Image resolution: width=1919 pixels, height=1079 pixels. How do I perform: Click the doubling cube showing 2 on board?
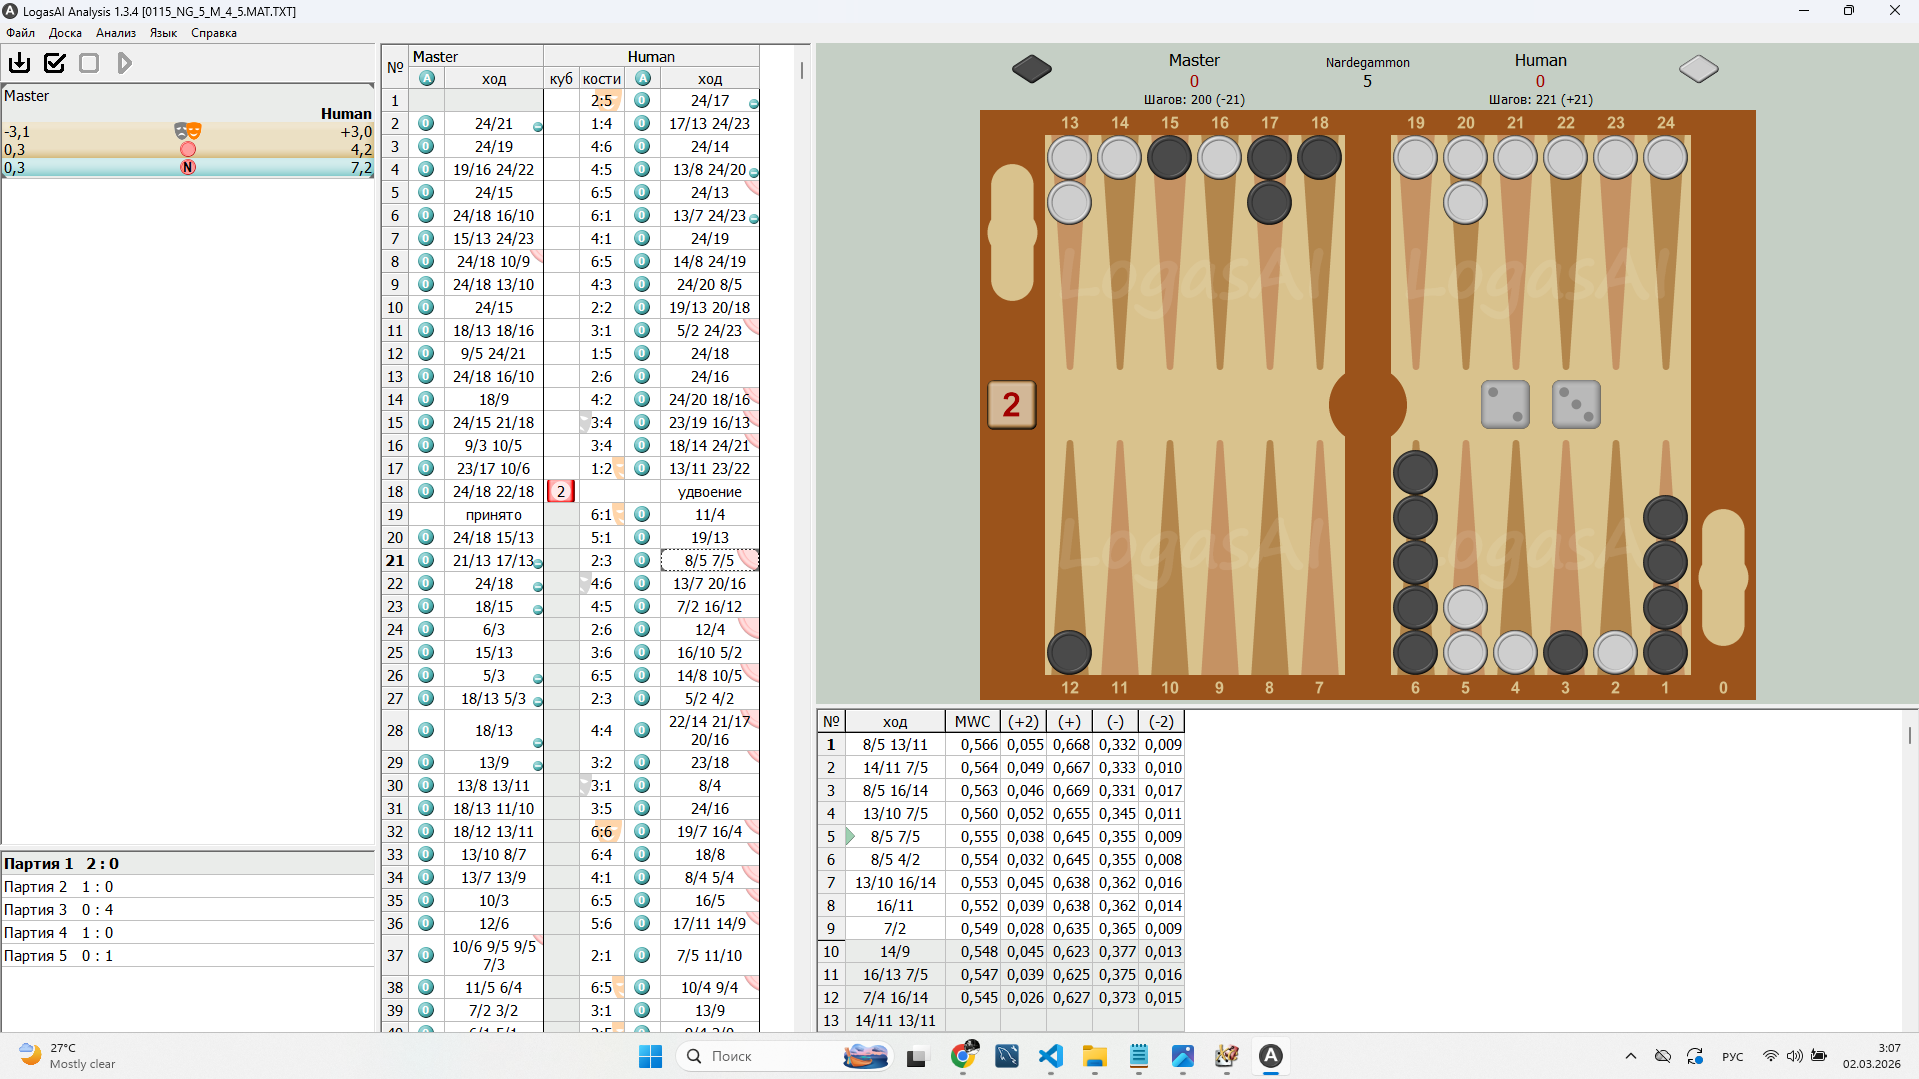click(1011, 405)
